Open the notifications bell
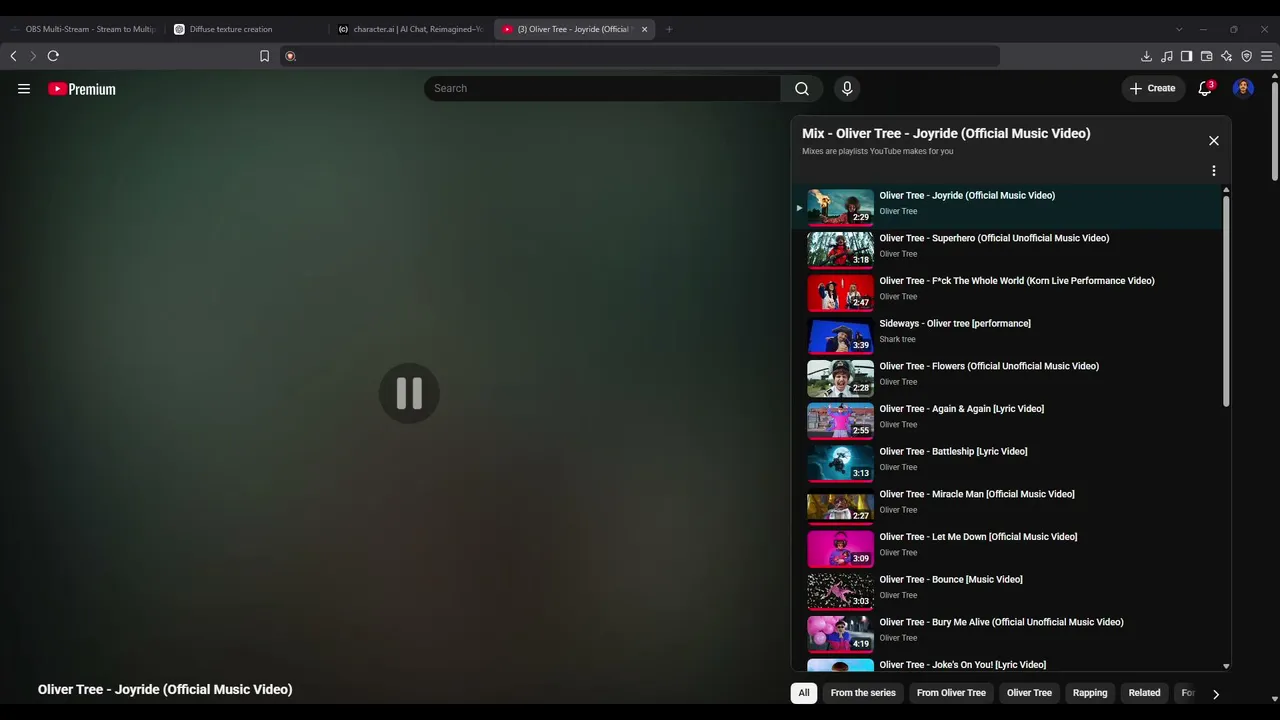This screenshot has height=720, width=1280. pyautogui.click(x=1206, y=89)
